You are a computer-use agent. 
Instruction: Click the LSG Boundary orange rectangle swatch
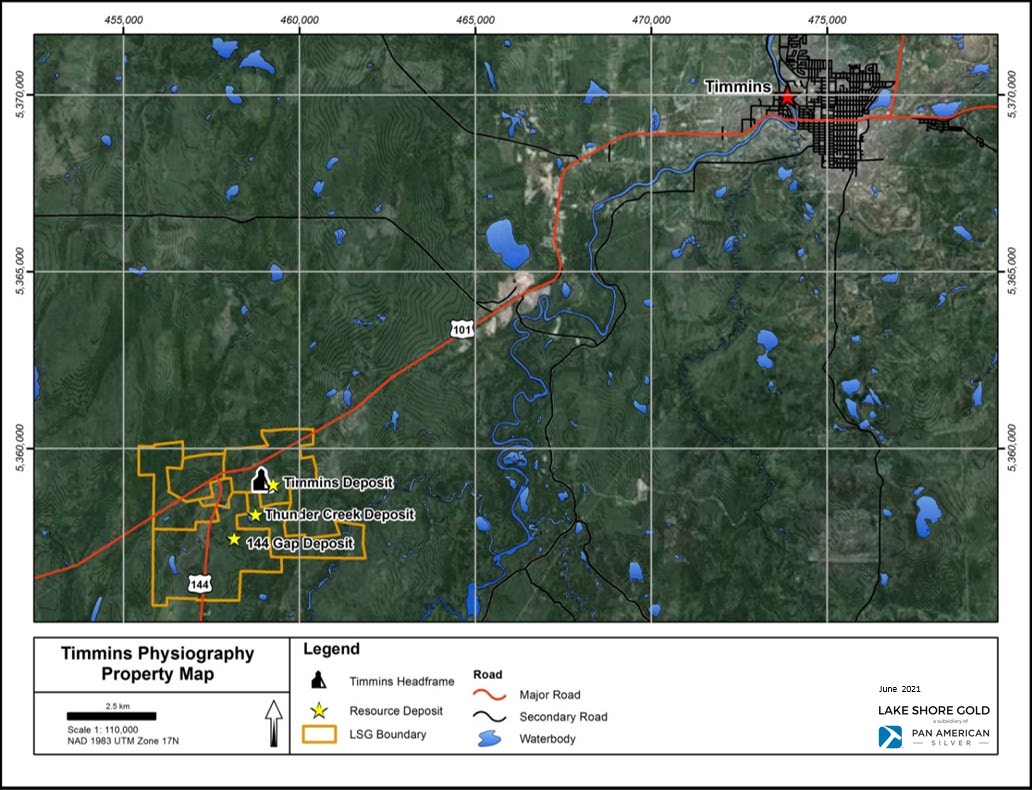pos(320,735)
